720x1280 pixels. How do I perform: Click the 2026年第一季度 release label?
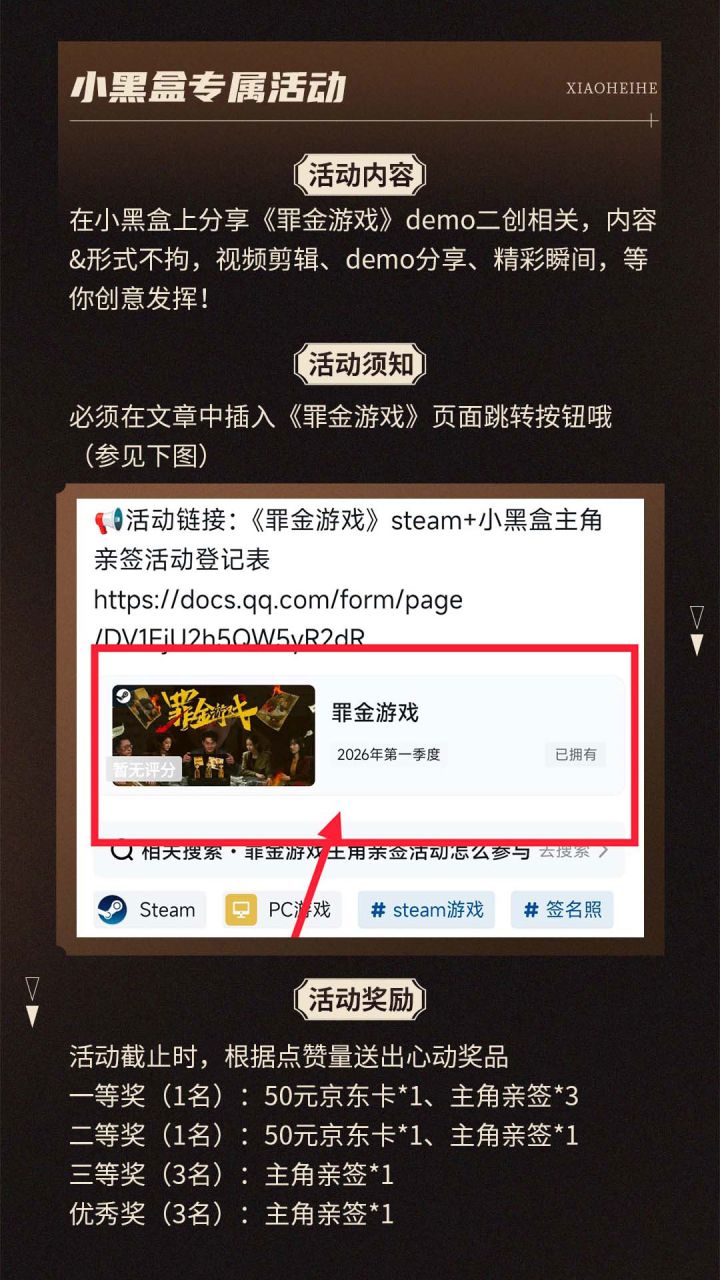(388, 754)
